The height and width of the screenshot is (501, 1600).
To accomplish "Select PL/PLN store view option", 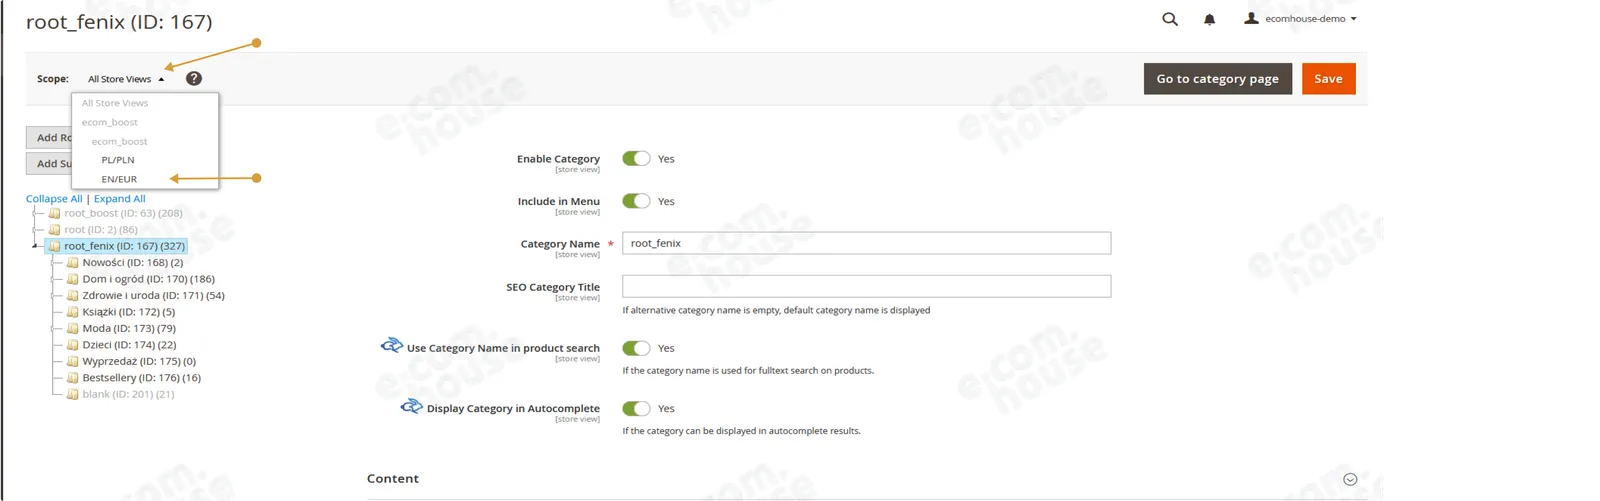I will coord(118,160).
